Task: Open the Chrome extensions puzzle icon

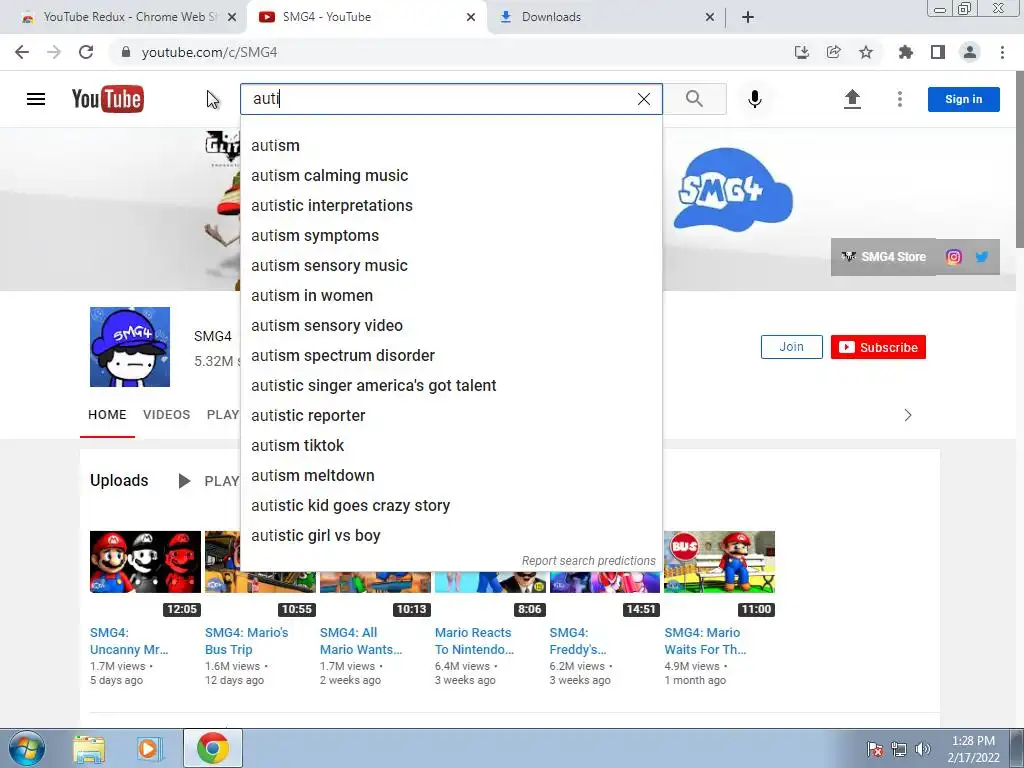Action: click(906, 52)
